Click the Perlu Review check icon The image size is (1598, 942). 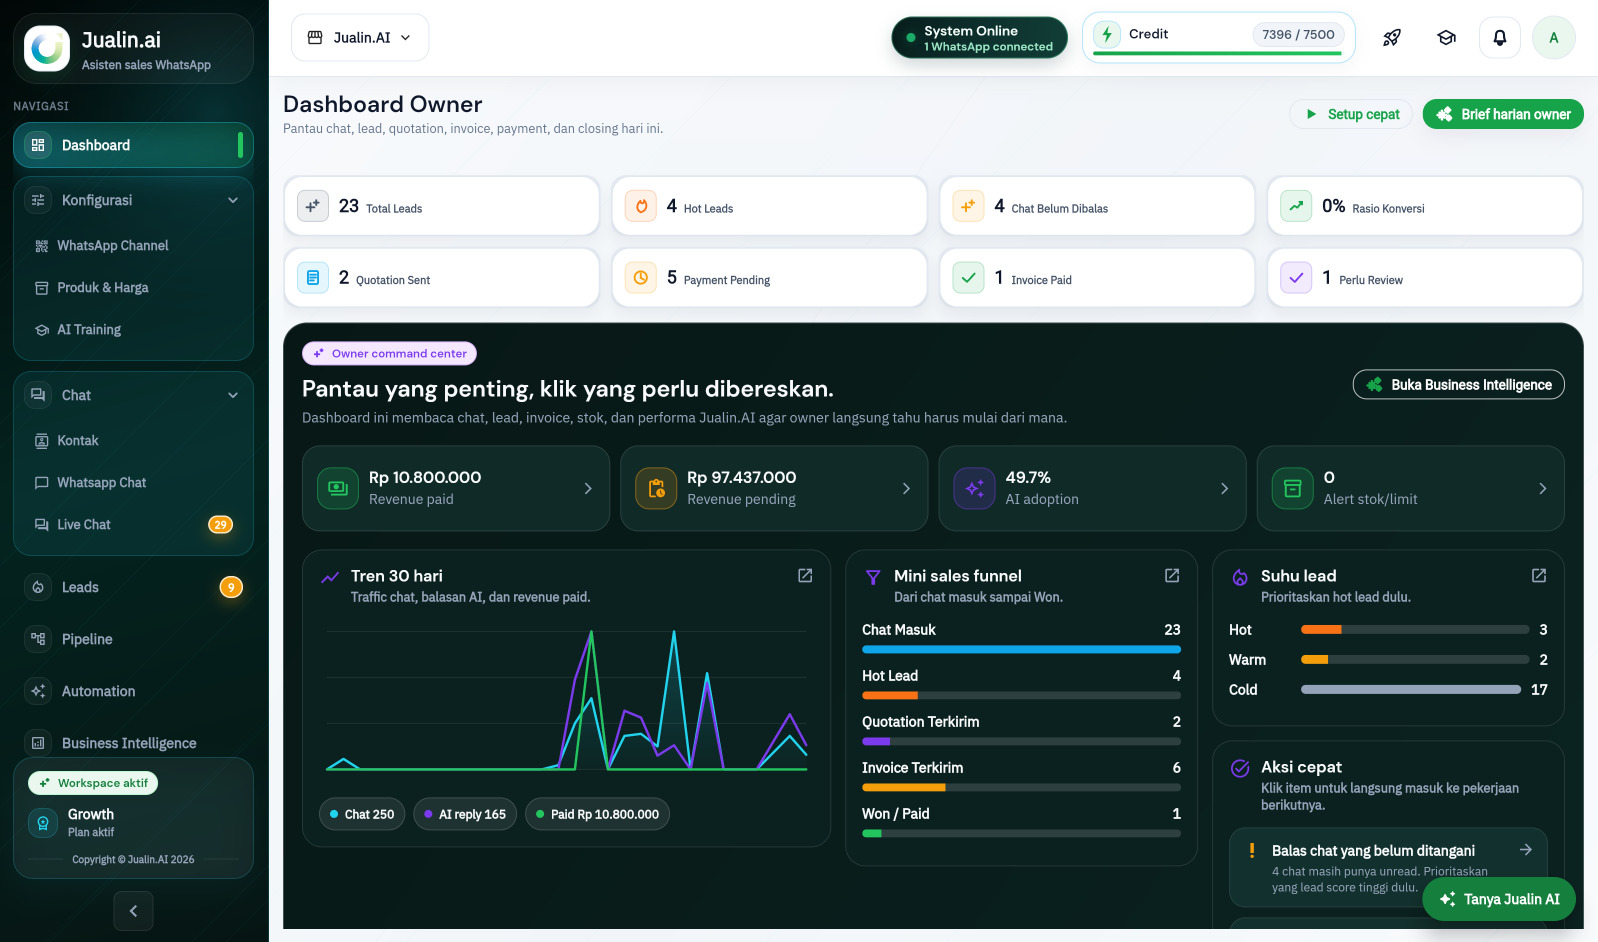(1296, 278)
